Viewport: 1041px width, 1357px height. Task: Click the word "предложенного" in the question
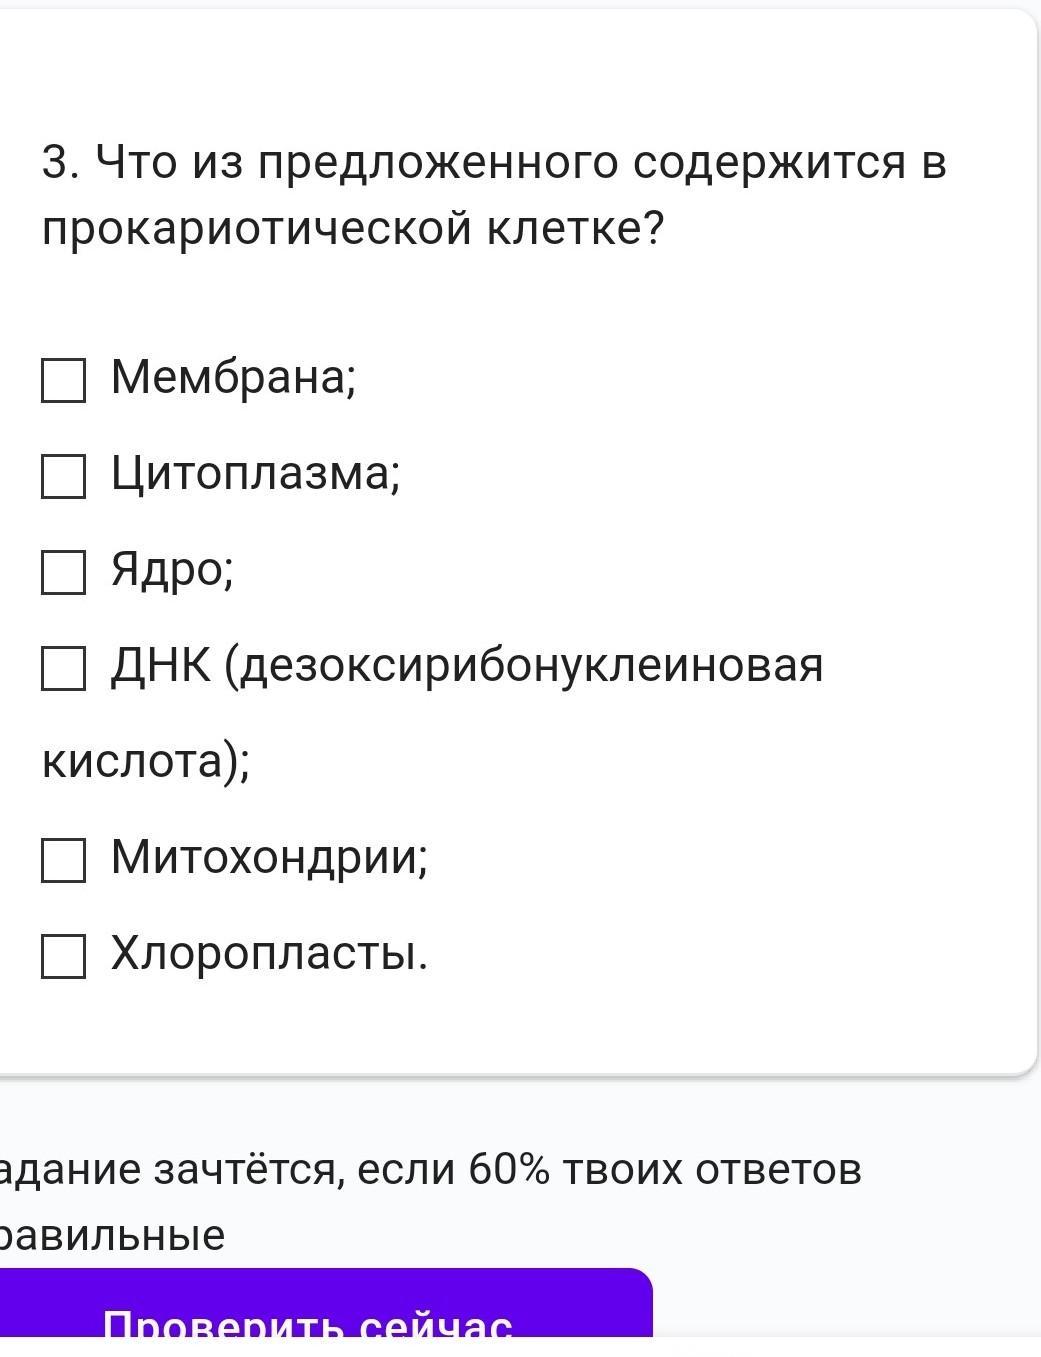coord(438,162)
